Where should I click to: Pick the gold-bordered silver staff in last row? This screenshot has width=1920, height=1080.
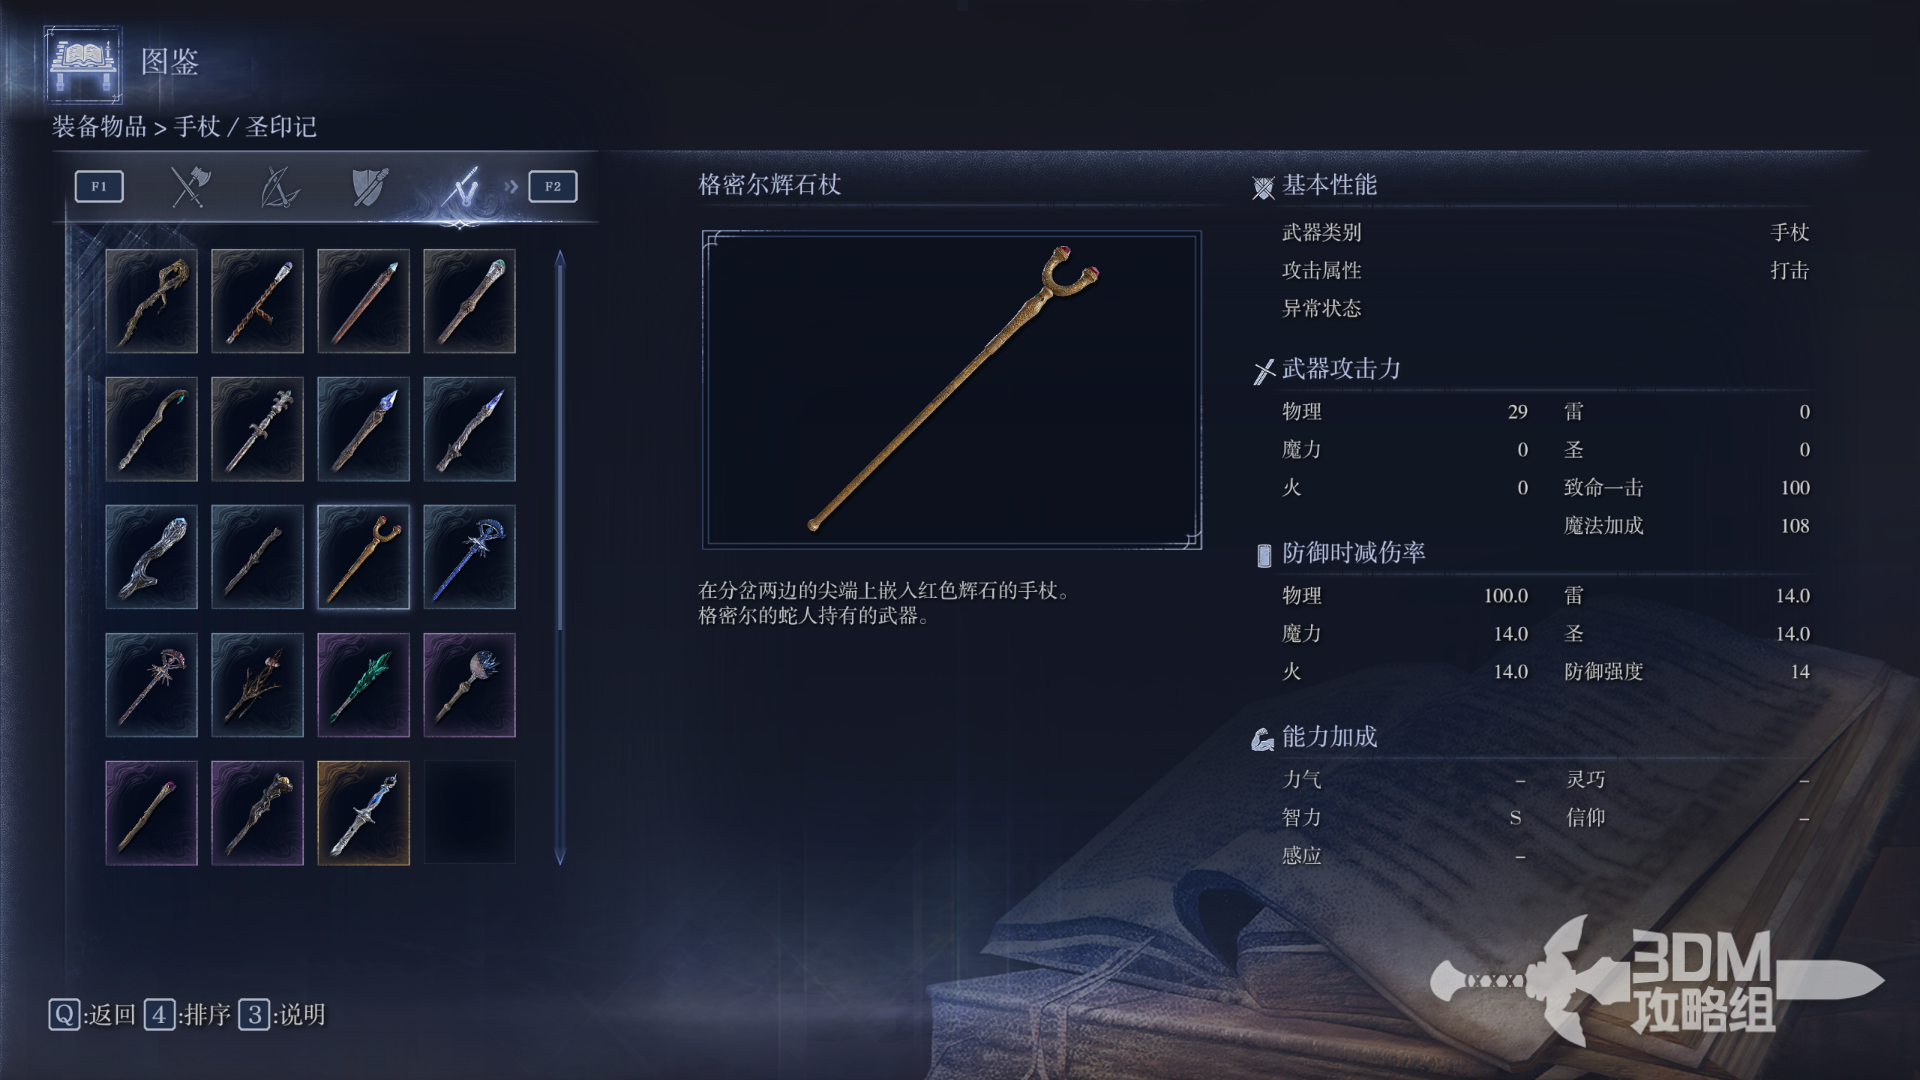[x=363, y=813]
